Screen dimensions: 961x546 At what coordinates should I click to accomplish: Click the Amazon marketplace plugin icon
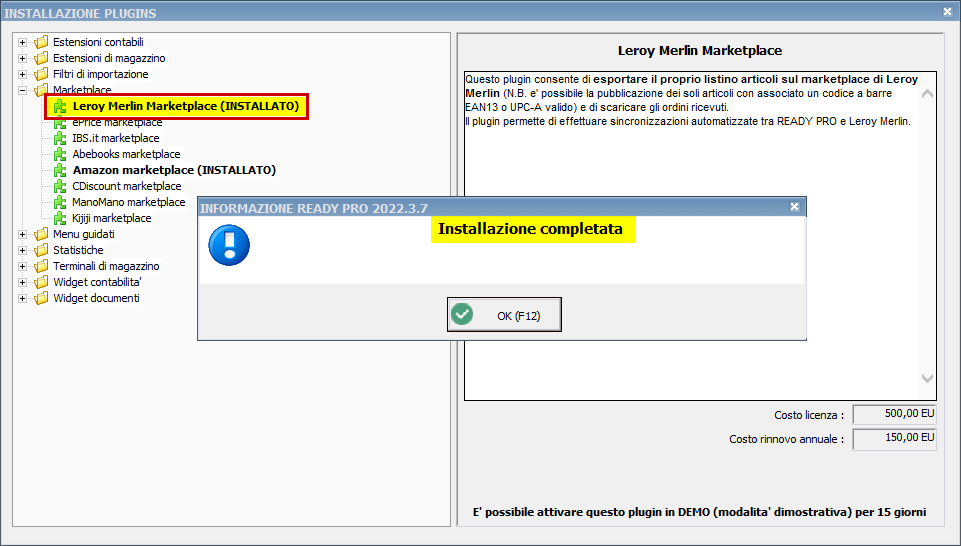[60, 170]
